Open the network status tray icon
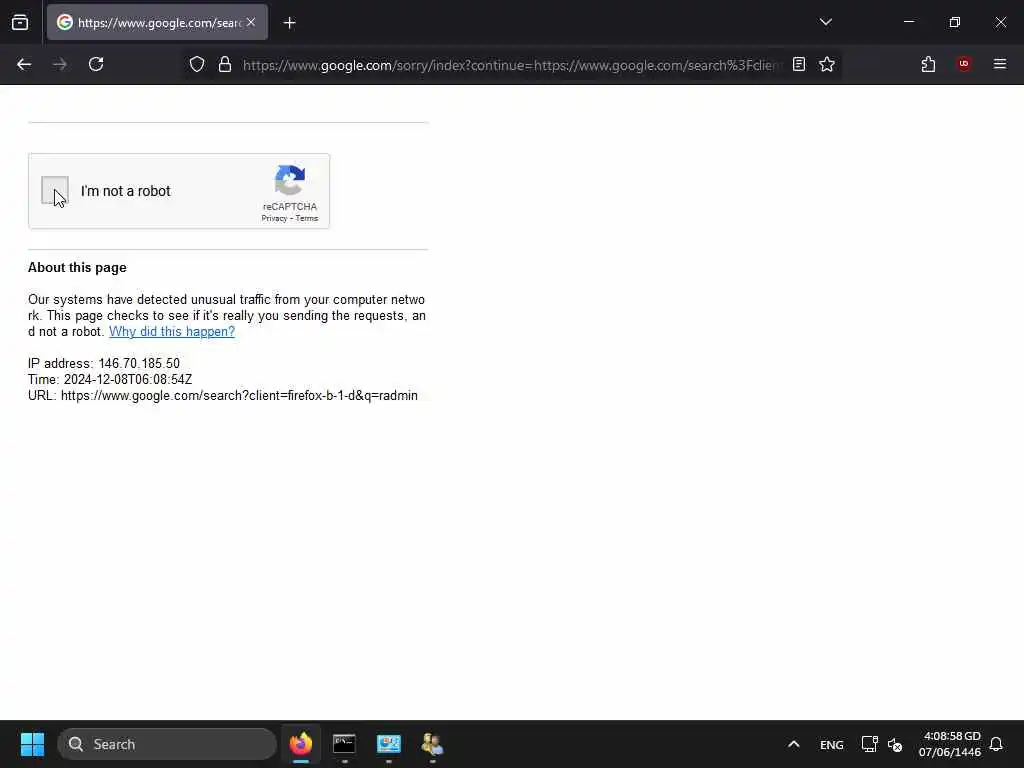Image resolution: width=1024 pixels, height=768 pixels. pyautogui.click(x=869, y=744)
